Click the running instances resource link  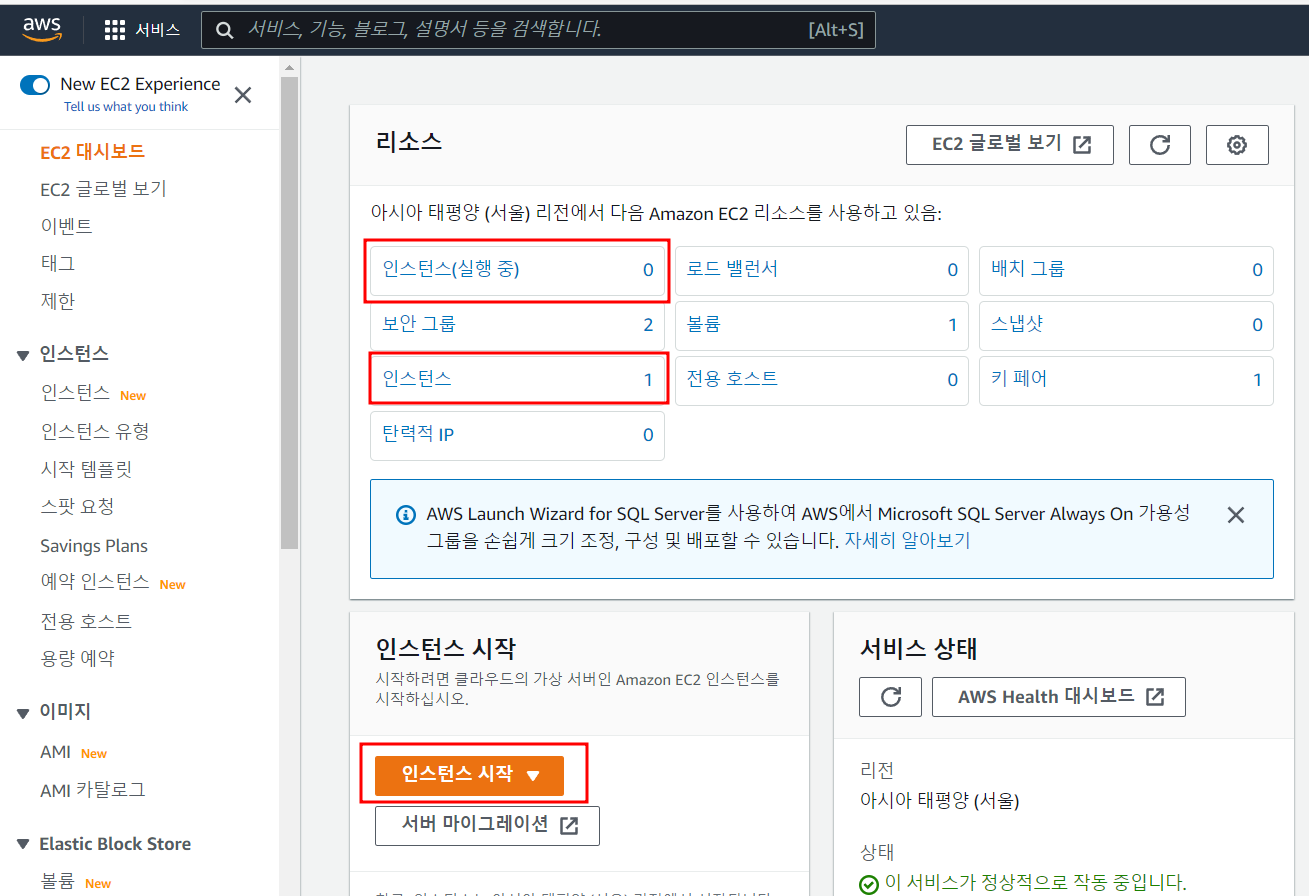pos(451,270)
